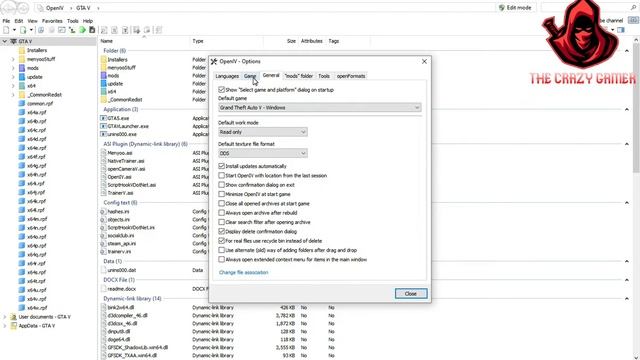
Task: Click the blank new-file toolbar icon
Action: pyautogui.click(x=6, y=30)
